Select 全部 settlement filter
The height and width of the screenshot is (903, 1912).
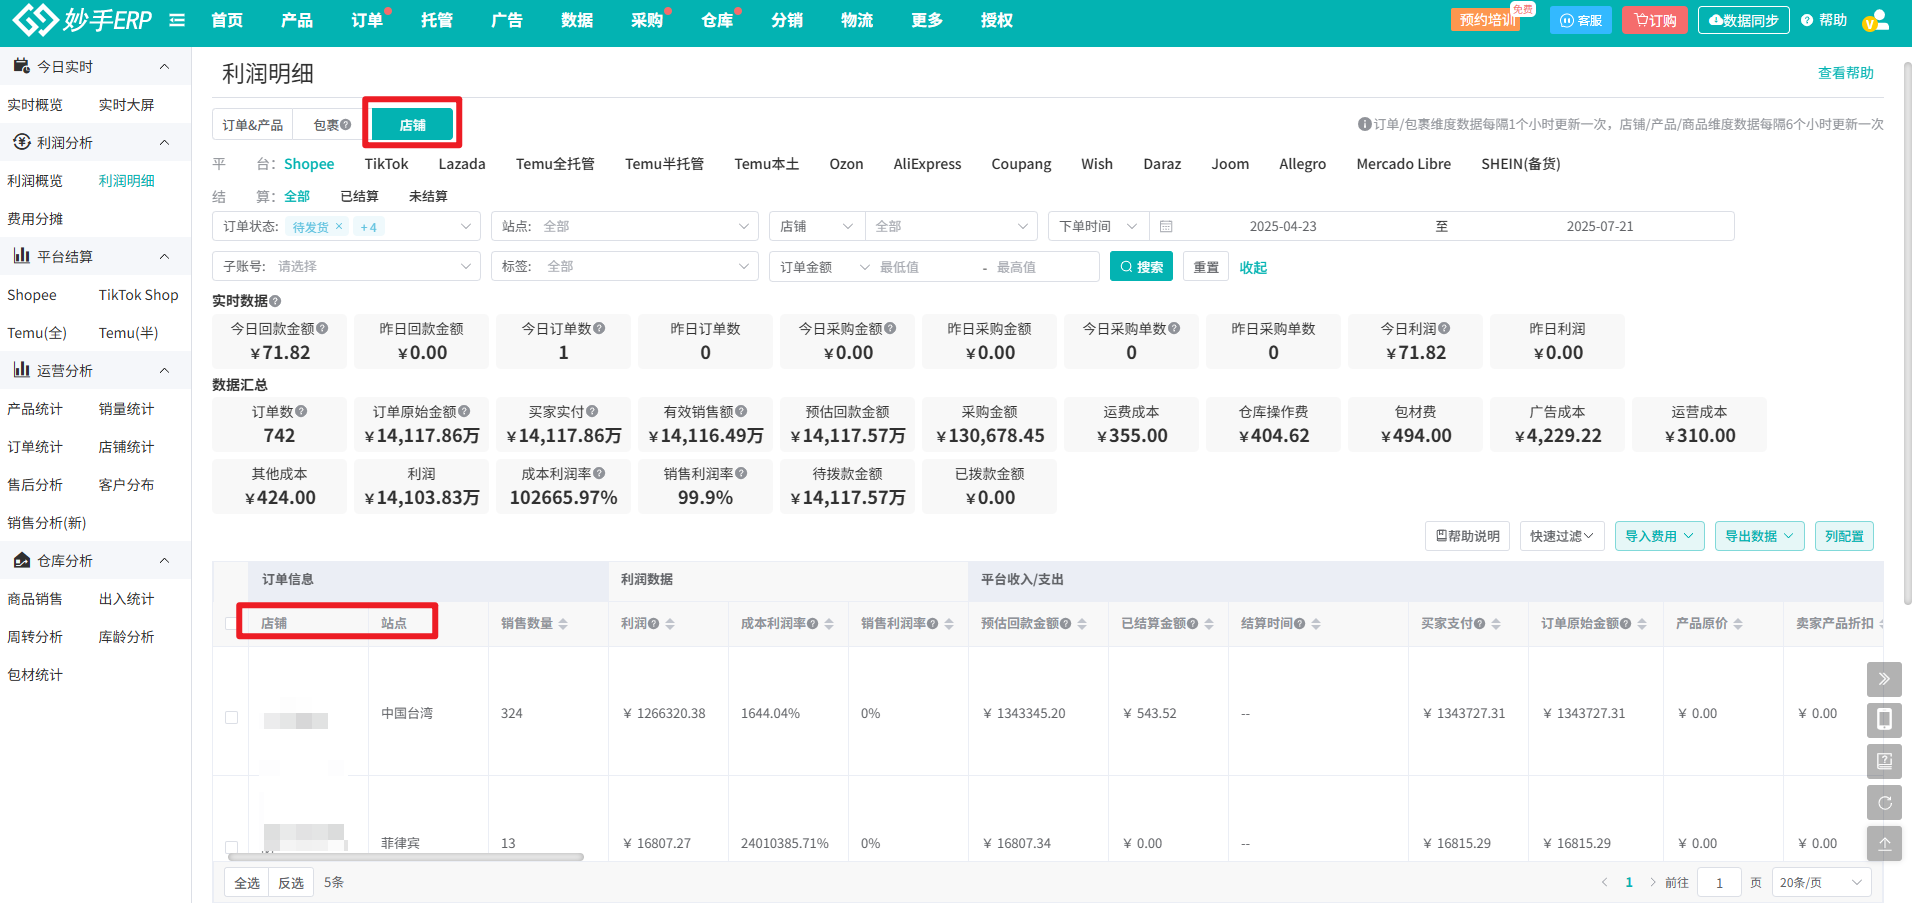tap(297, 196)
